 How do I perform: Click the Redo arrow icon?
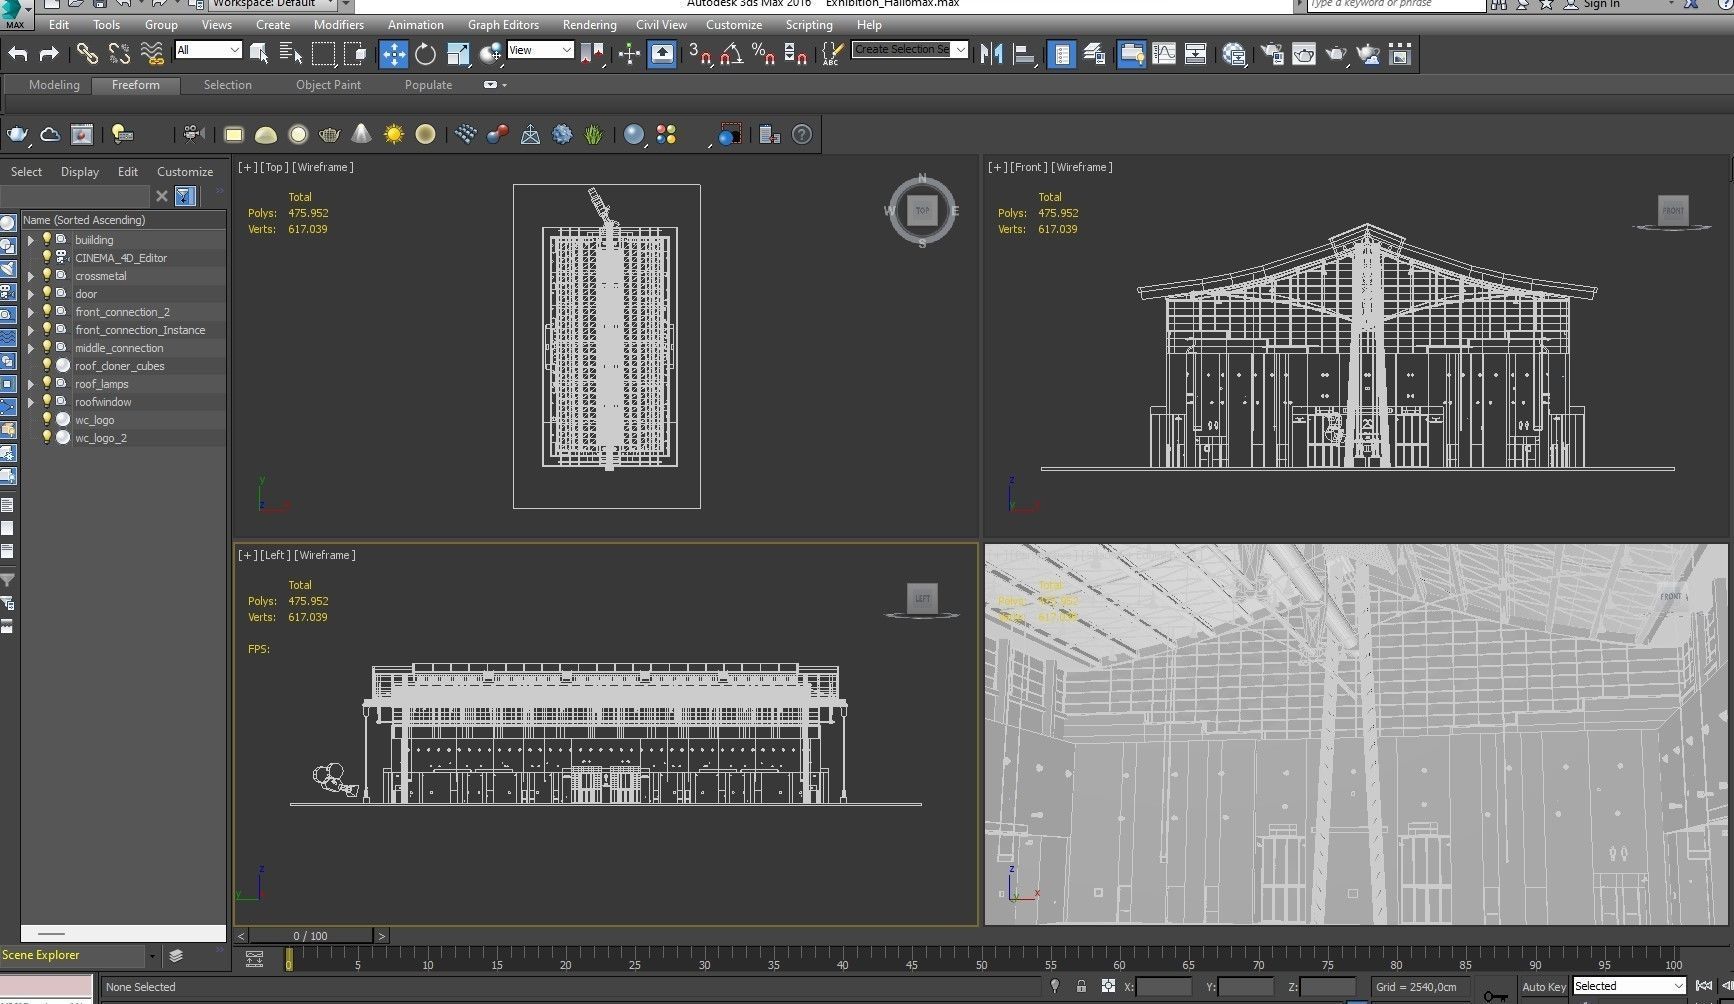click(49, 54)
